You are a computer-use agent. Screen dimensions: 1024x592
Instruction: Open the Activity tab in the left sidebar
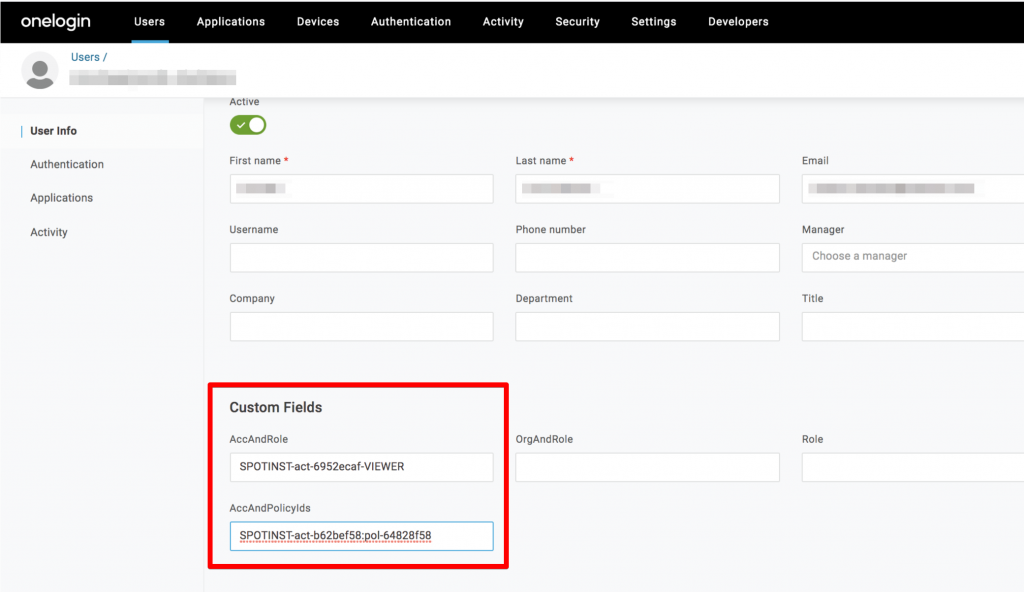(48, 232)
